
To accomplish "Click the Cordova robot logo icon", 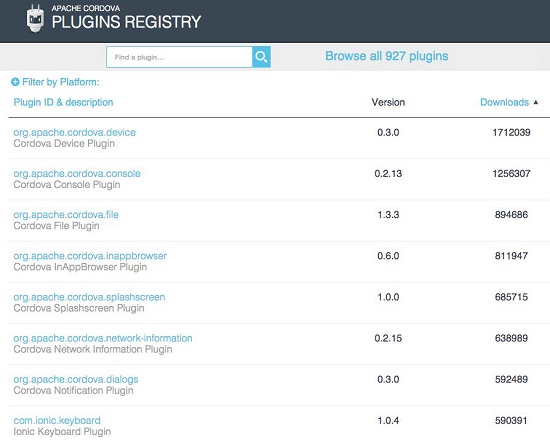I will [x=35, y=18].
